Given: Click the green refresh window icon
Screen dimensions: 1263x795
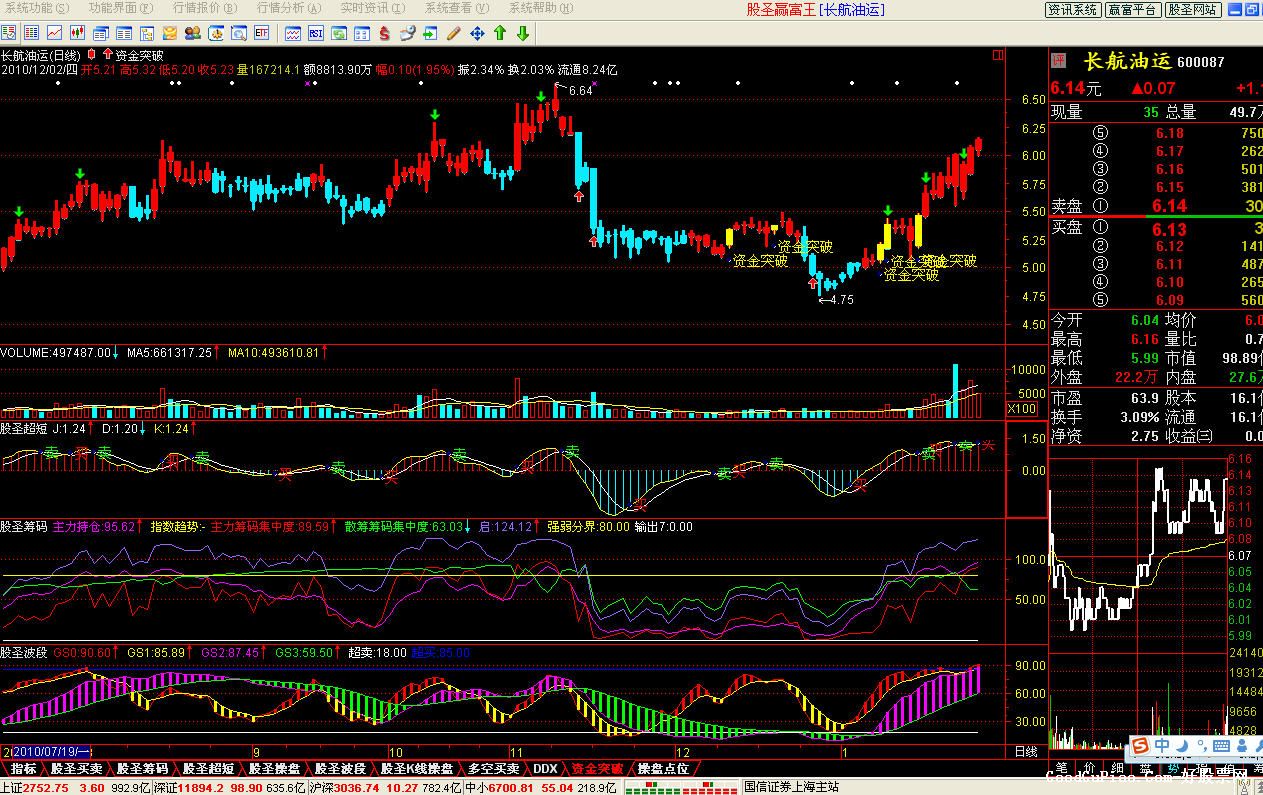Looking at the screenshot, I should (339, 33).
